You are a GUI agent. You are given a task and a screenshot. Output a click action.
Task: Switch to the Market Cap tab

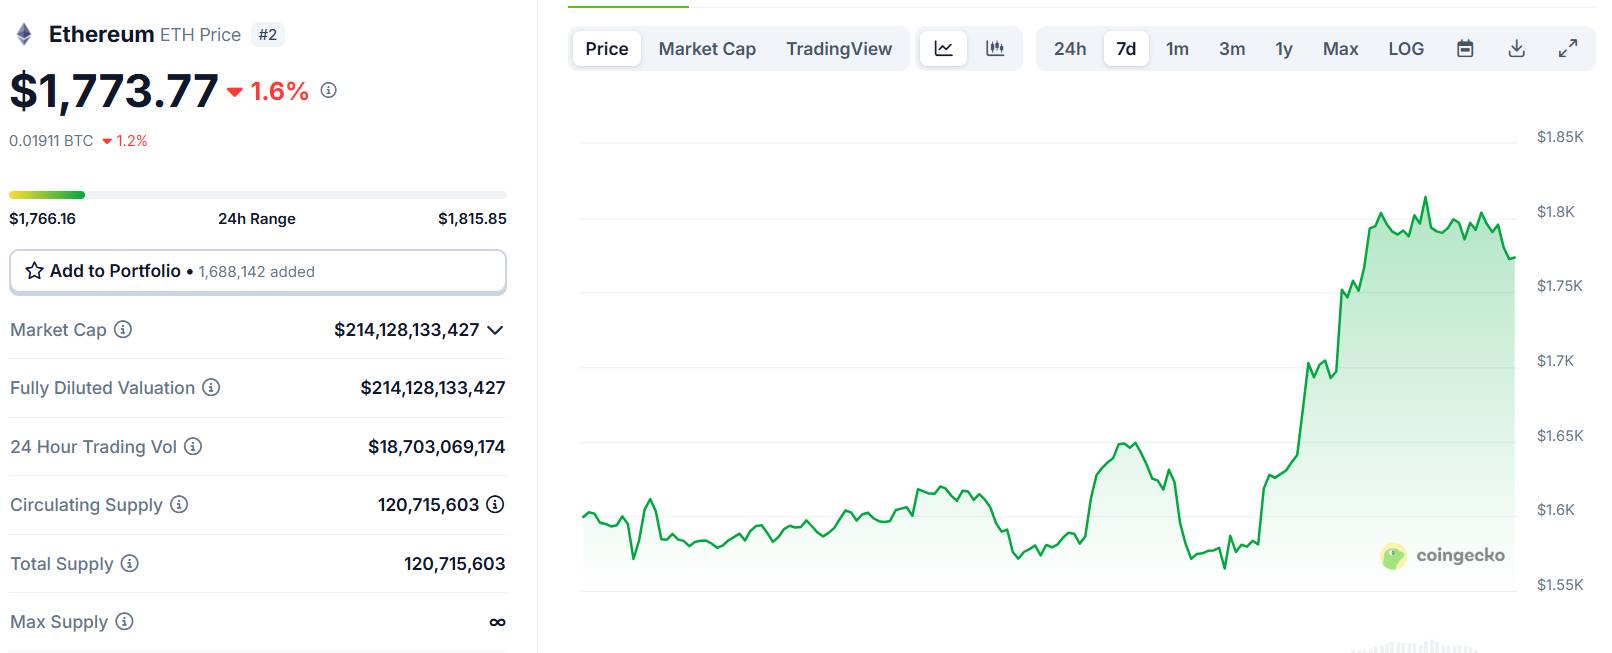pyautogui.click(x=707, y=48)
